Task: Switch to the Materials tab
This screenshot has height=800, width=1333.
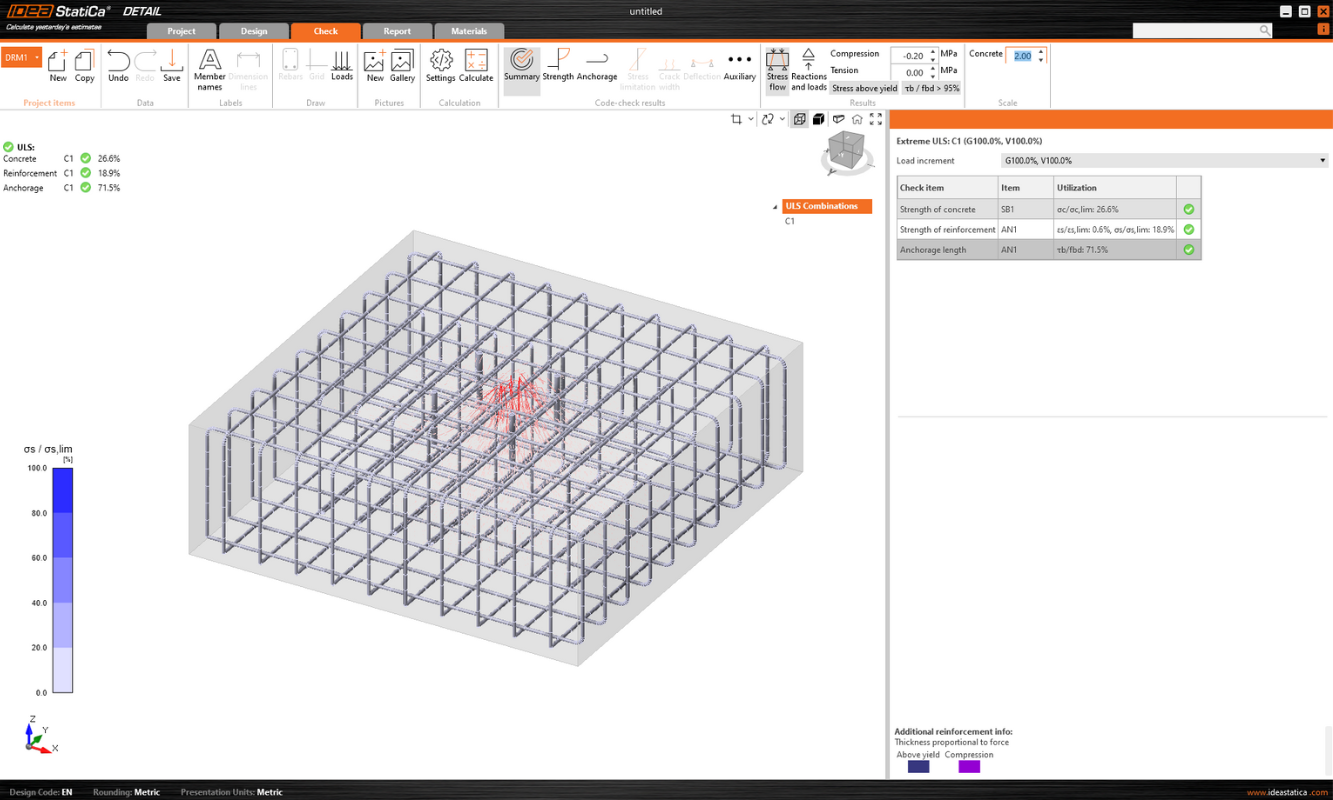Action: pos(469,31)
